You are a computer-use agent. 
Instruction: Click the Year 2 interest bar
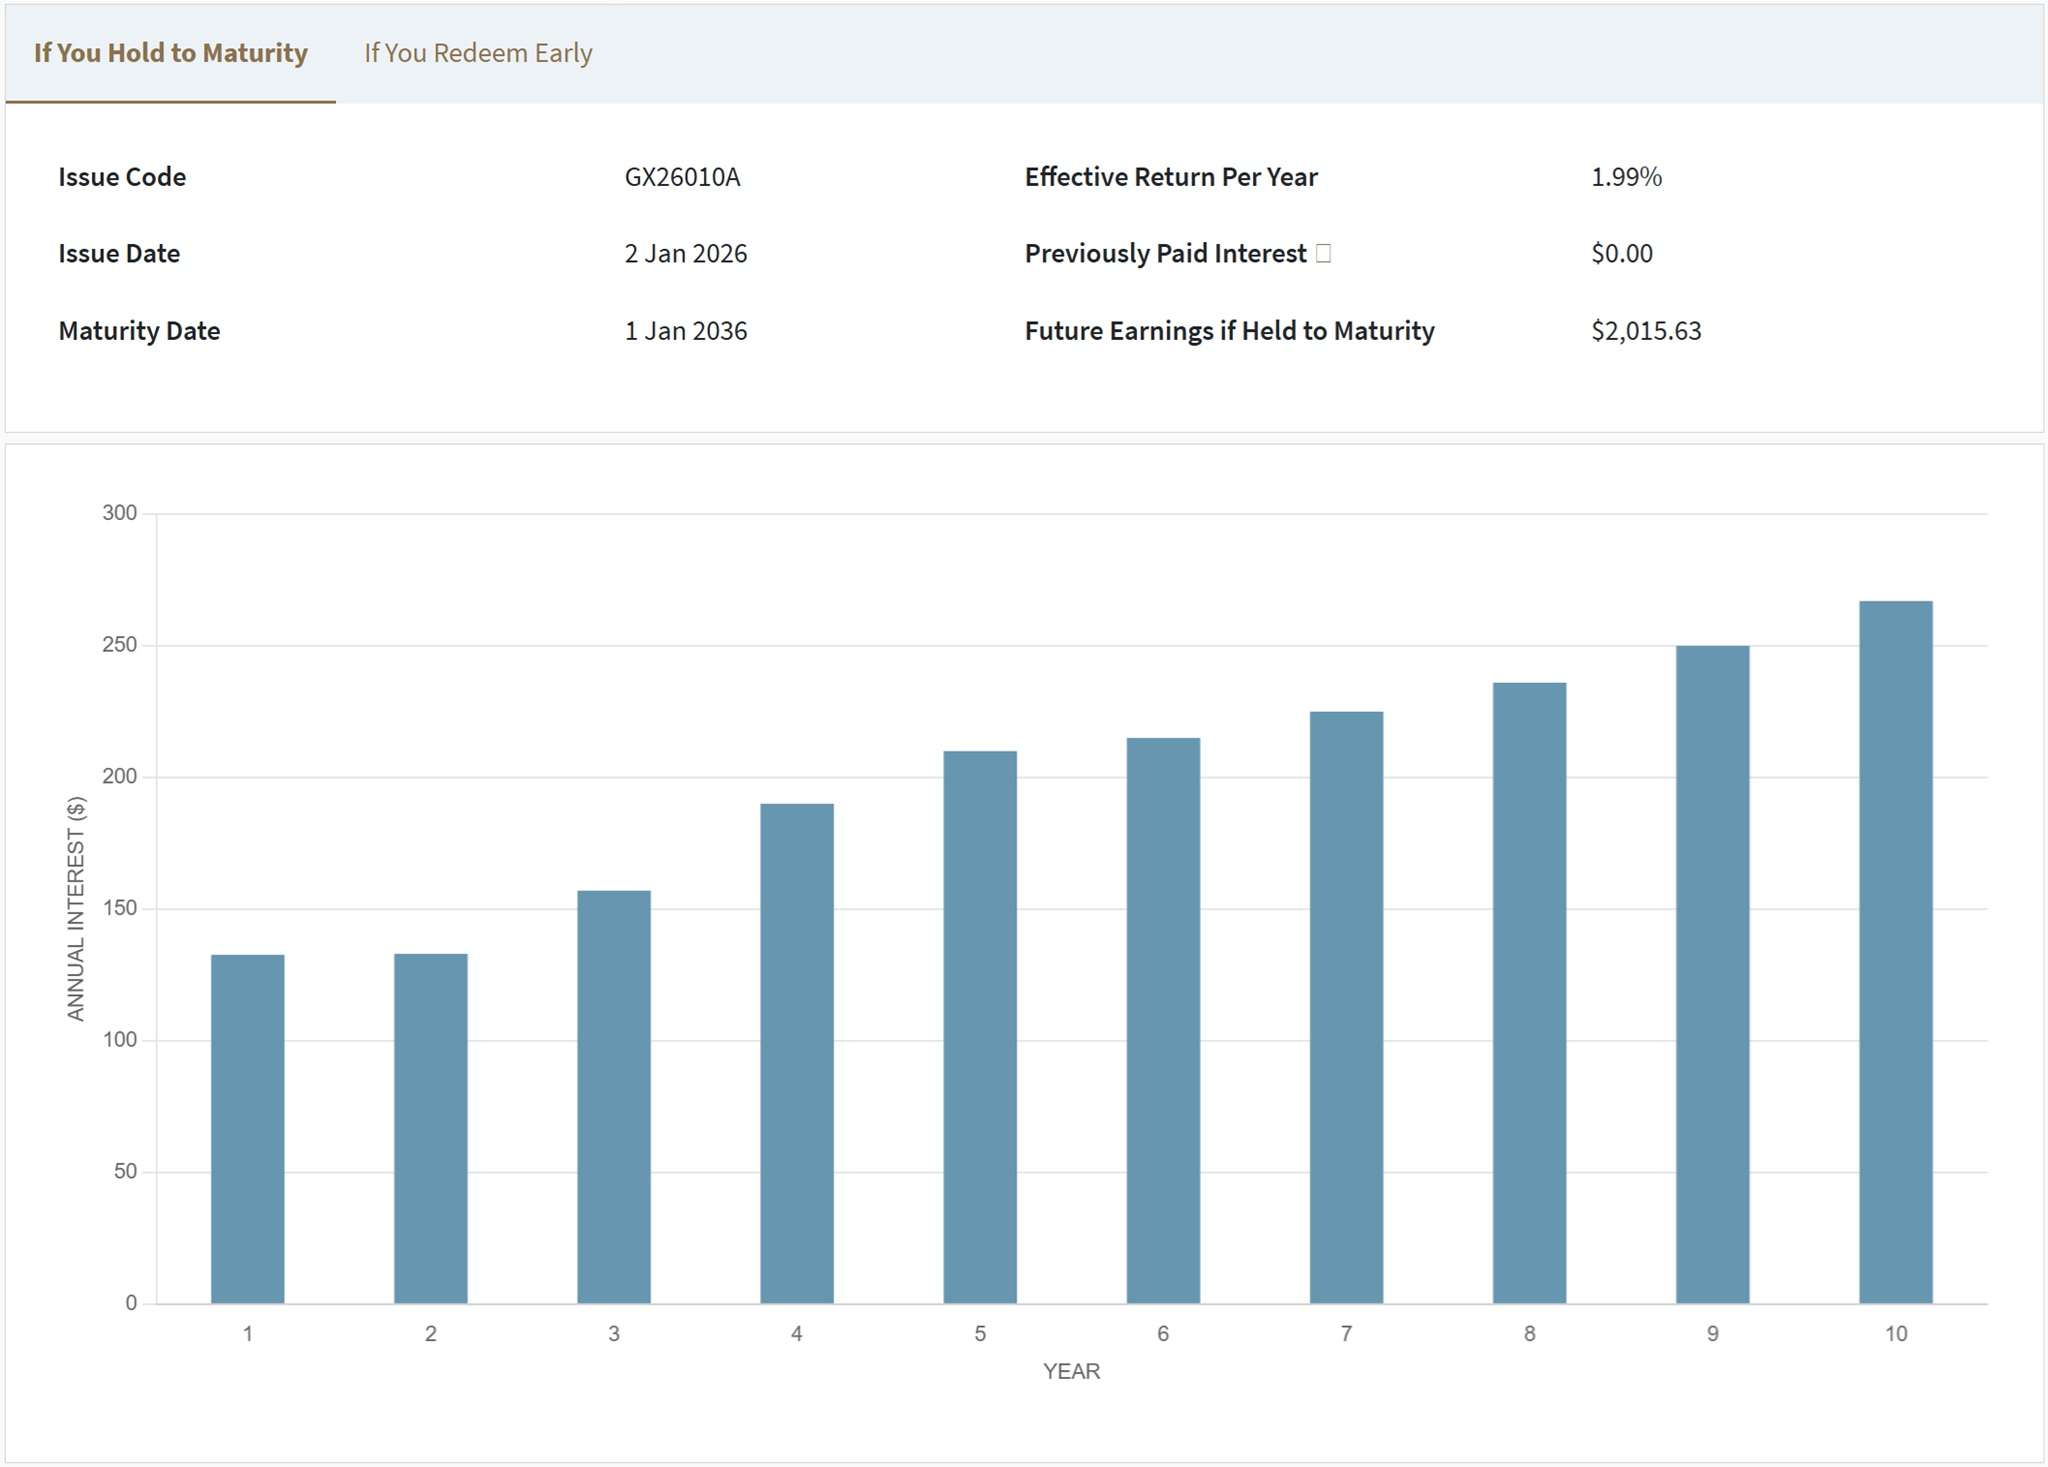click(x=430, y=1128)
